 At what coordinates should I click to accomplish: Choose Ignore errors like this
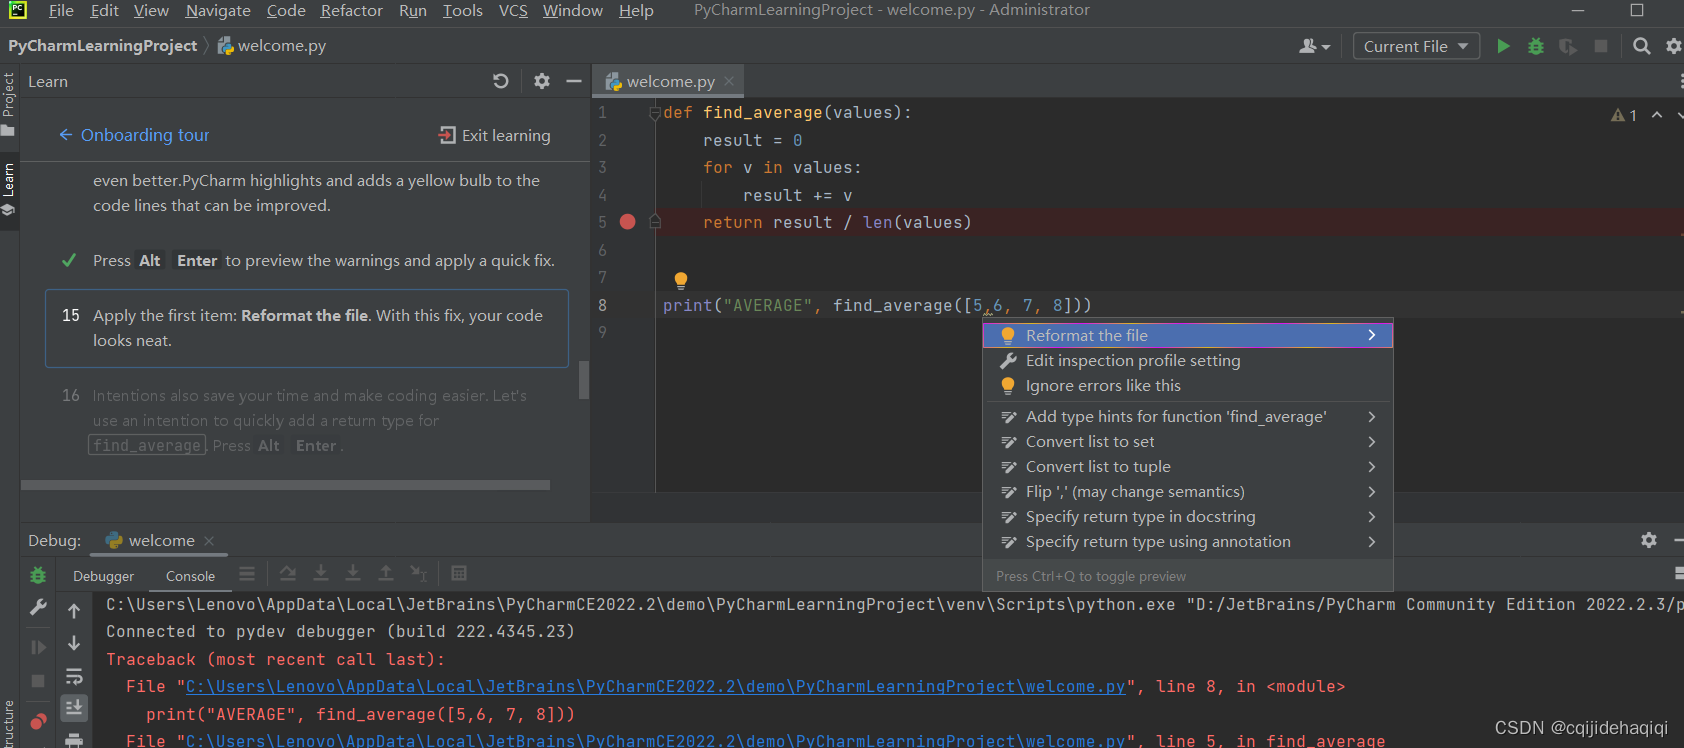[1188, 385]
